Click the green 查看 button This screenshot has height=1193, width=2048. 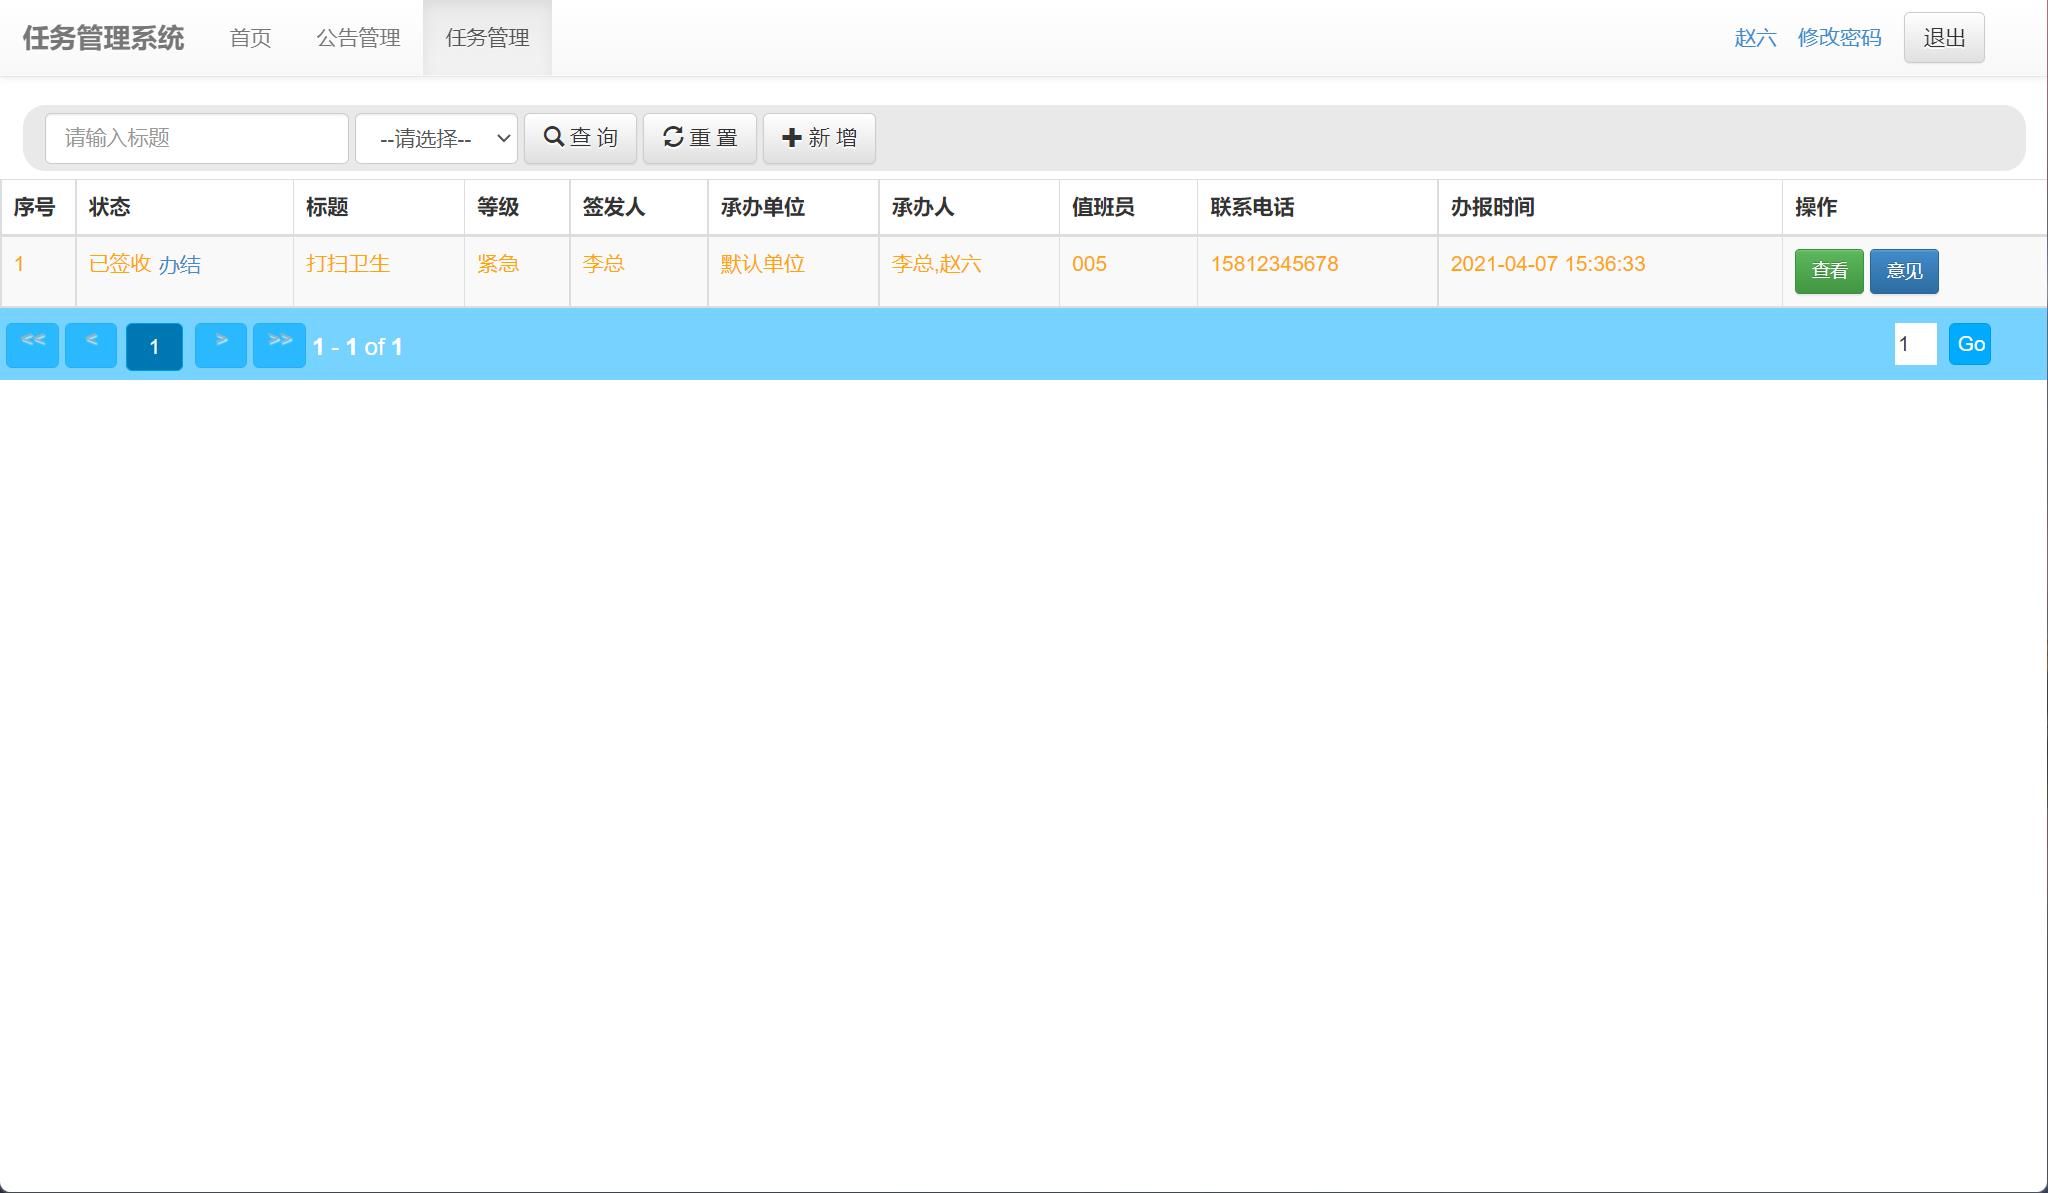(1829, 270)
